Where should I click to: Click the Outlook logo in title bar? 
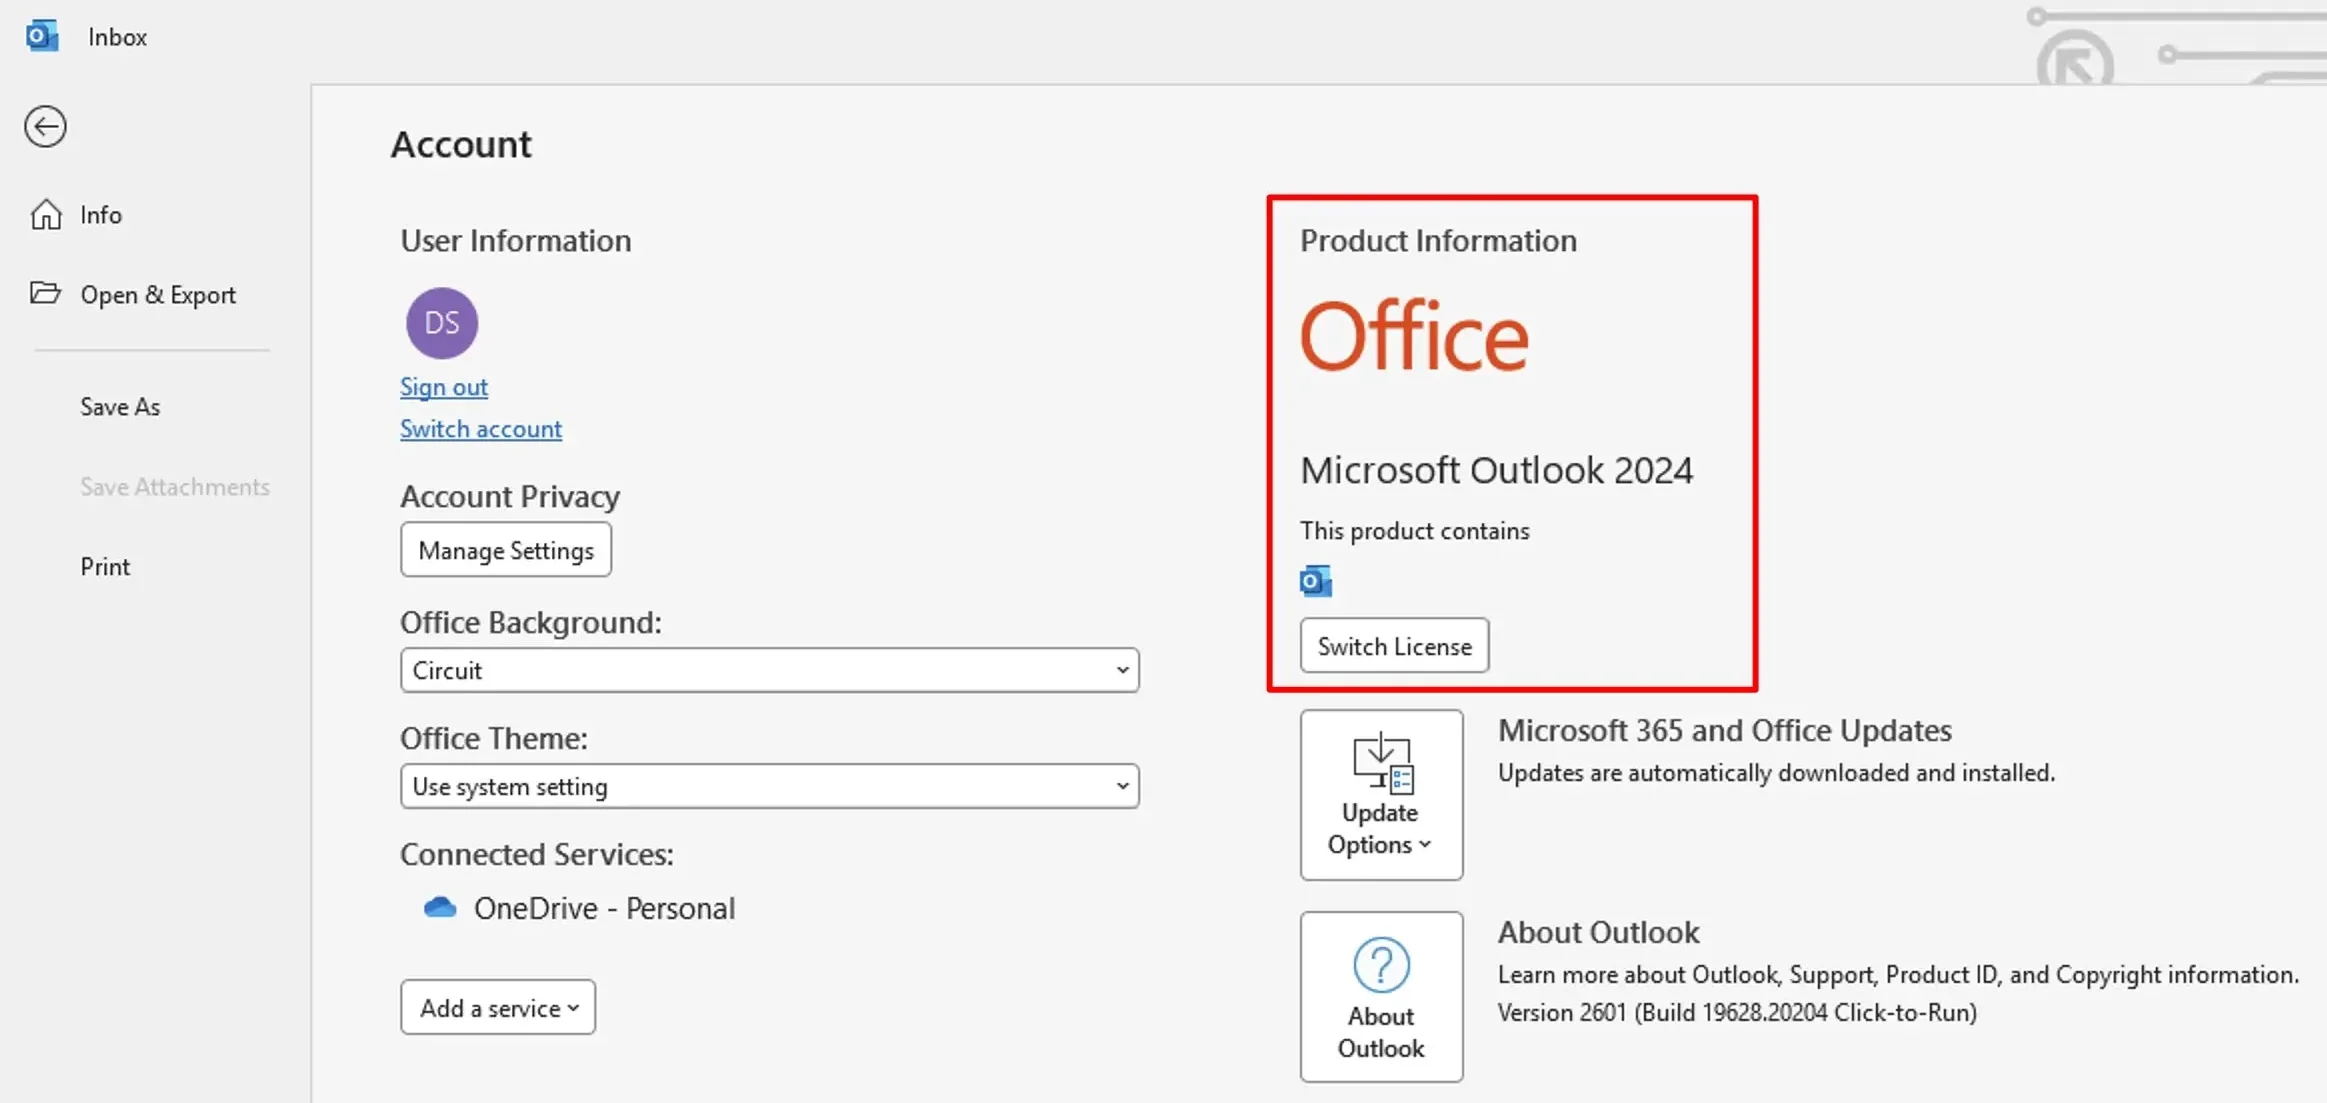coord(41,36)
